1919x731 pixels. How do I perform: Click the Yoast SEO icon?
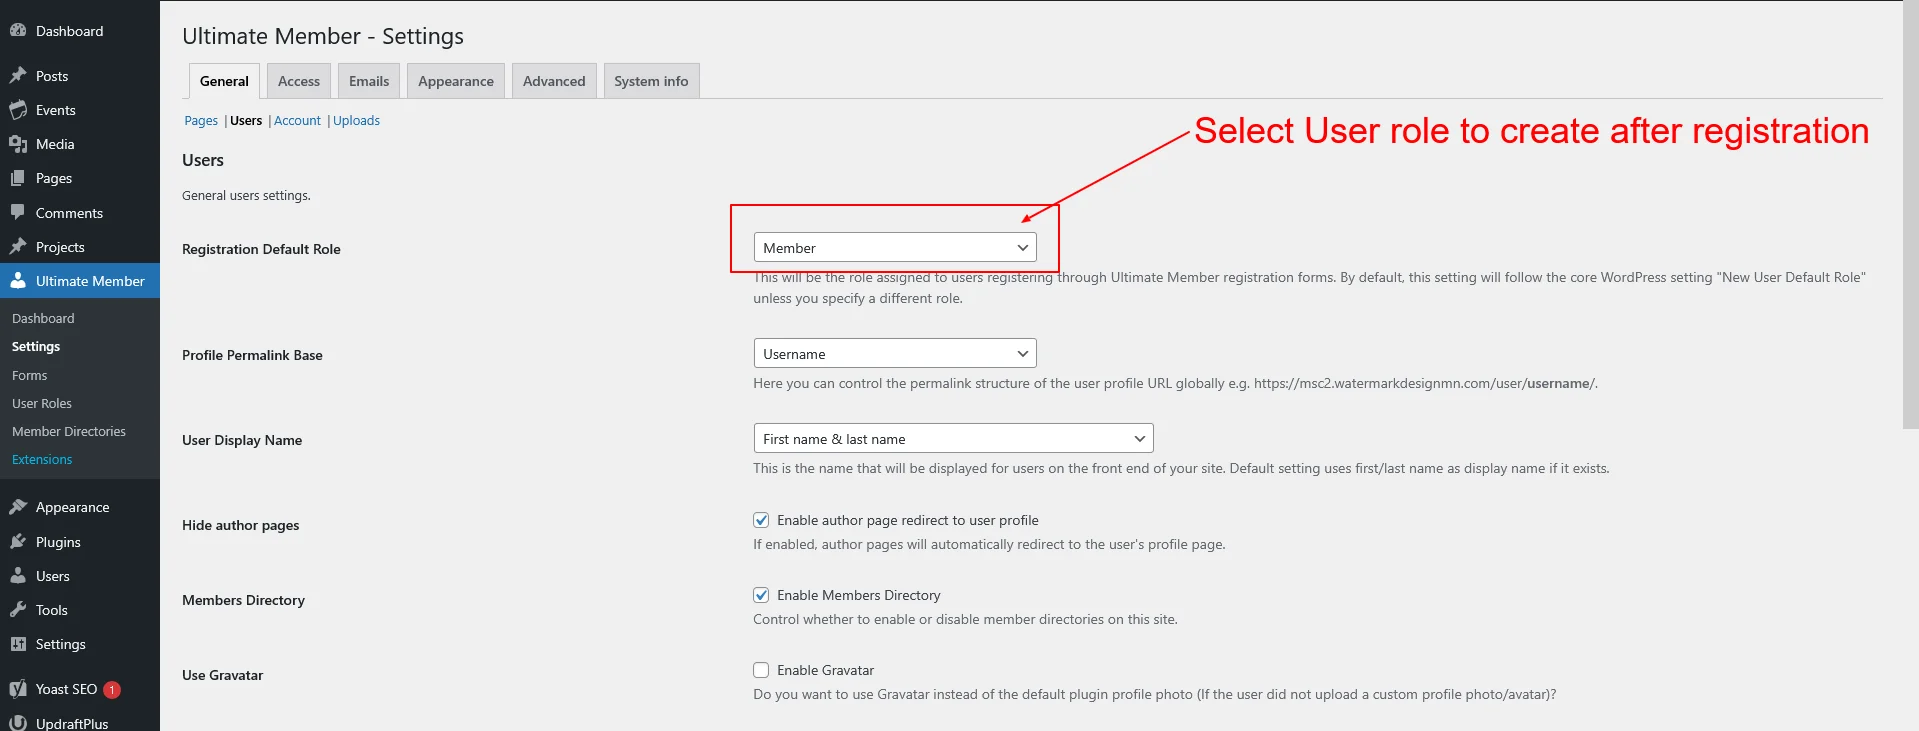18,689
